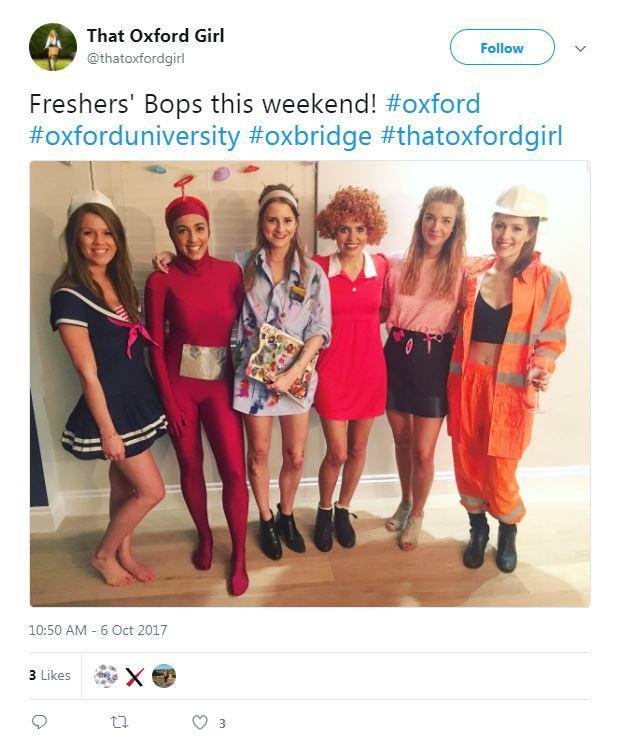Click the like count beside heart

(222, 723)
